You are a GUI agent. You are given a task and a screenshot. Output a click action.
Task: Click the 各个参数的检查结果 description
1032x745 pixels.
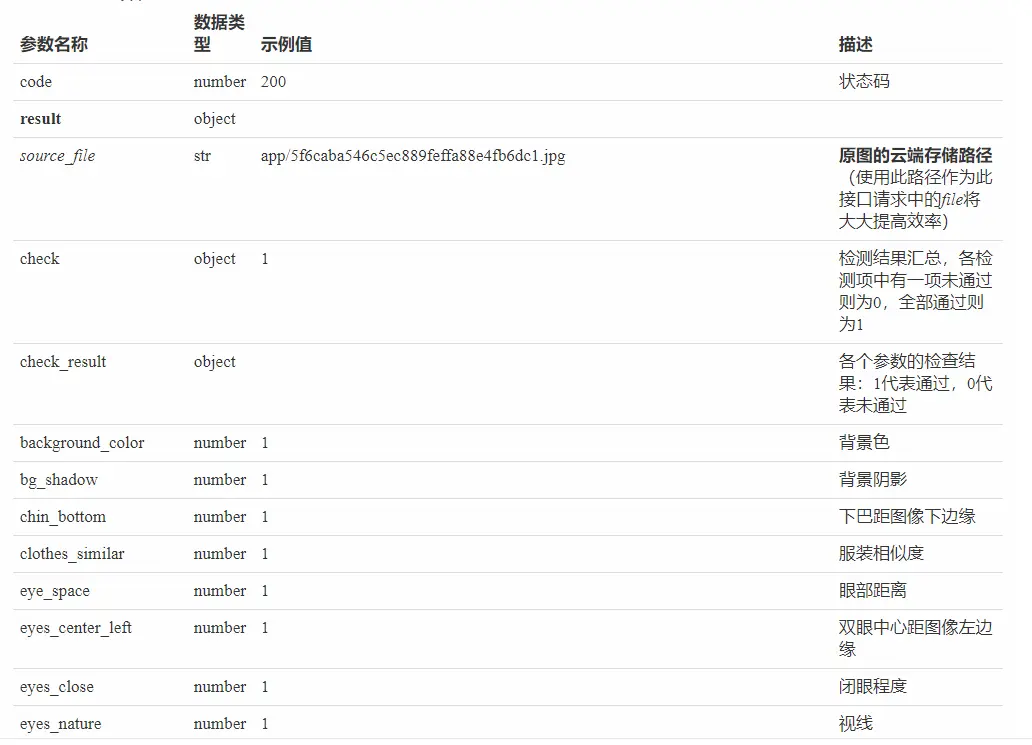pos(916,383)
